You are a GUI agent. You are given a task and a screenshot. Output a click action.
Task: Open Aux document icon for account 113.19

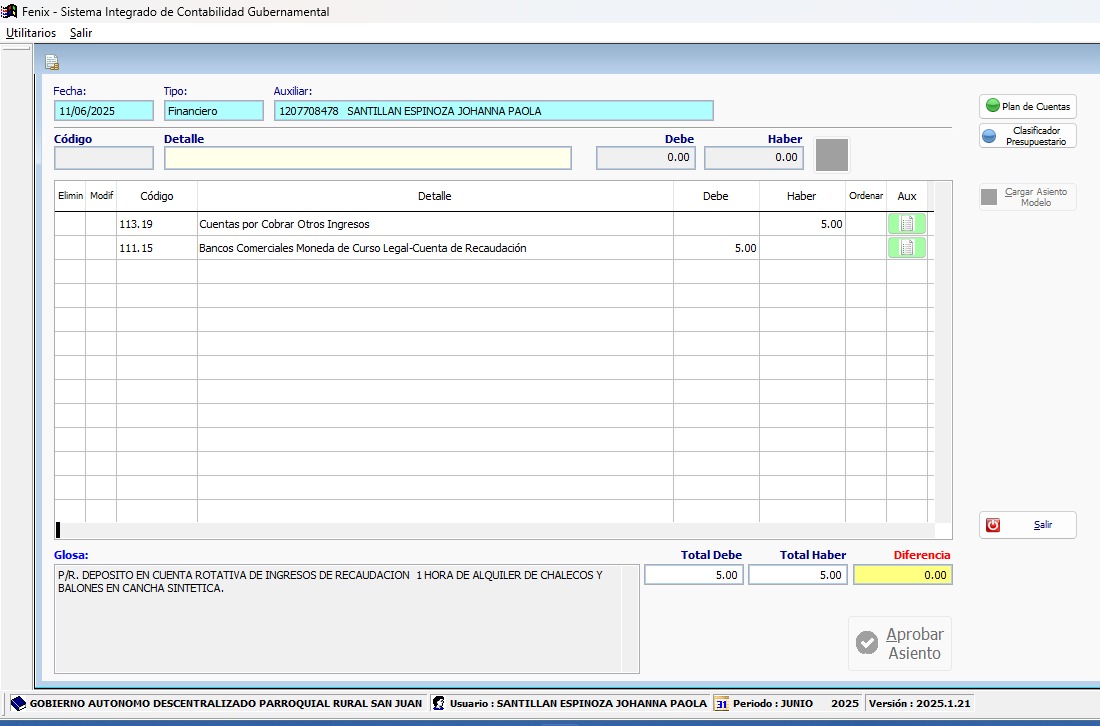[906, 224]
